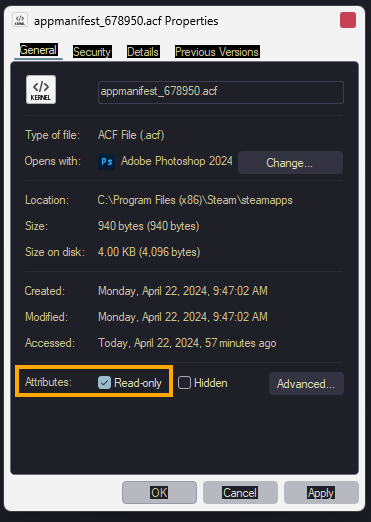Select the 'ACF File (.acf)' type text

pos(131,135)
